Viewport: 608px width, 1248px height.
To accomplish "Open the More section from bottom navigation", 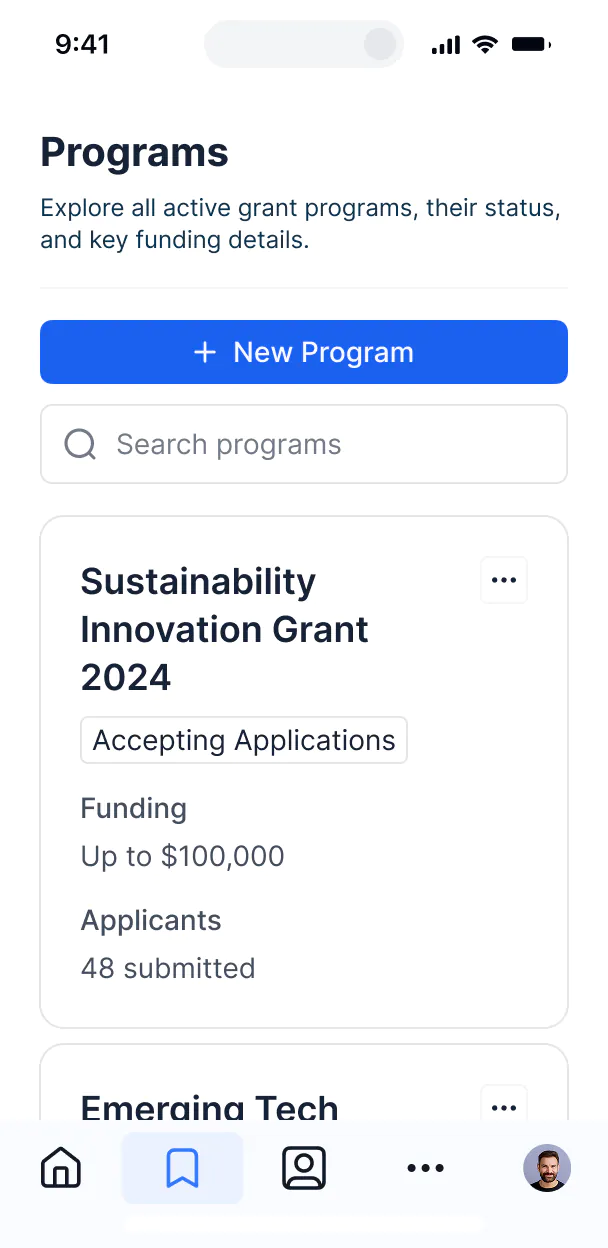I will tap(426, 1167).
